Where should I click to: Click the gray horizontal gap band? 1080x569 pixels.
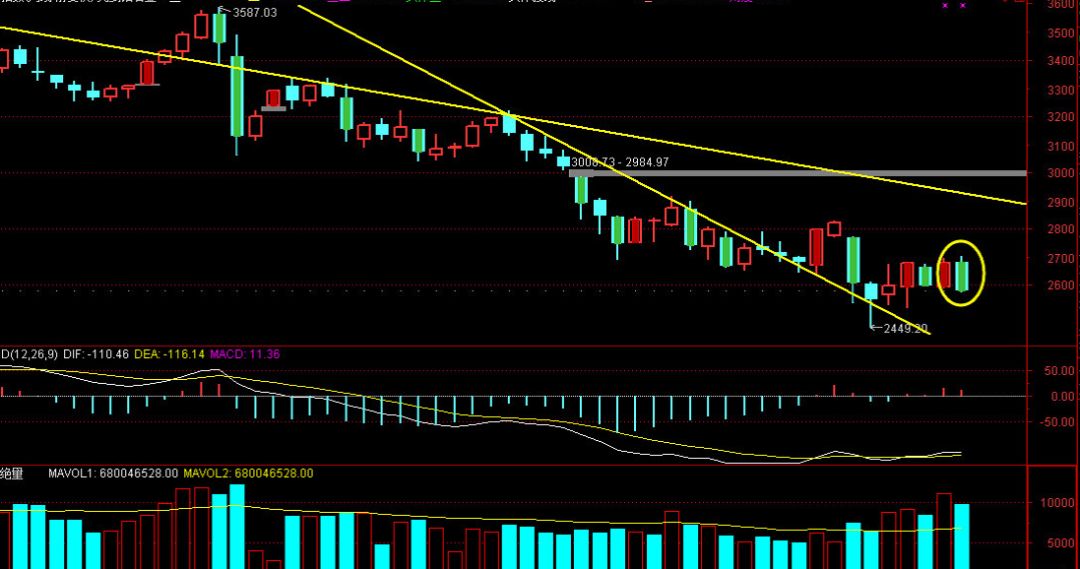800,173
